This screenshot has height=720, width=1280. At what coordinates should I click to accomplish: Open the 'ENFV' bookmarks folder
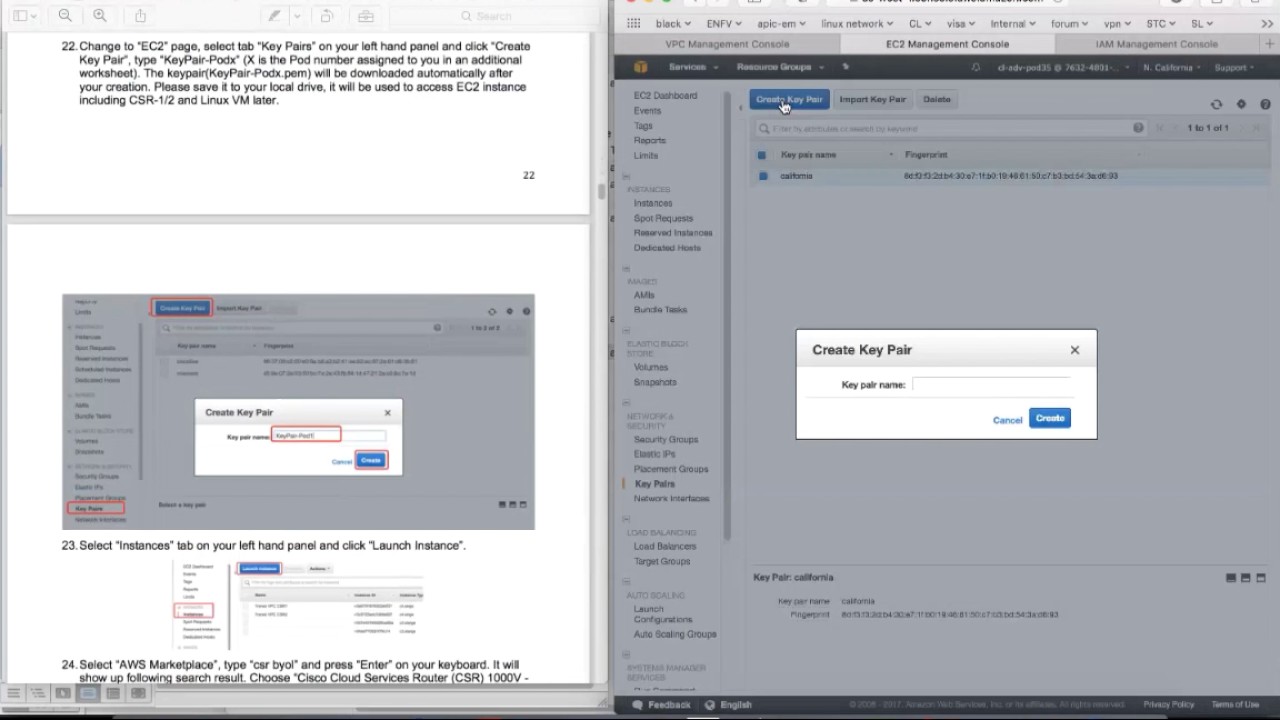point(724,23)
